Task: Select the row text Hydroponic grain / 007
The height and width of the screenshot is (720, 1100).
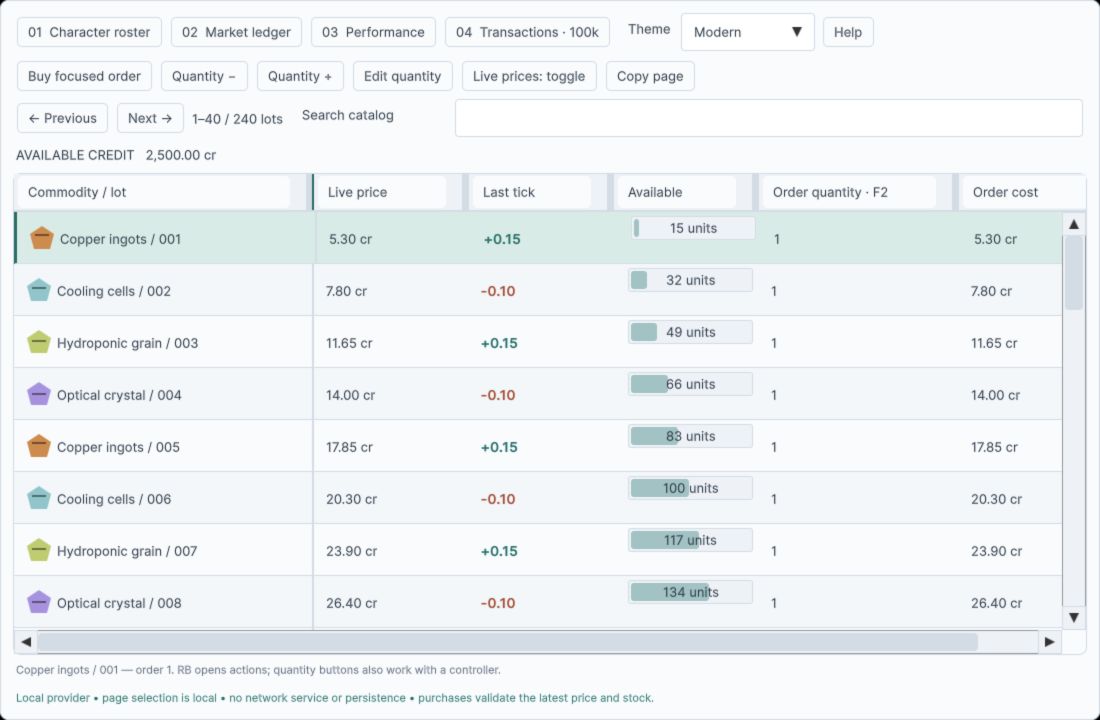Action: [x=127, y=551]
